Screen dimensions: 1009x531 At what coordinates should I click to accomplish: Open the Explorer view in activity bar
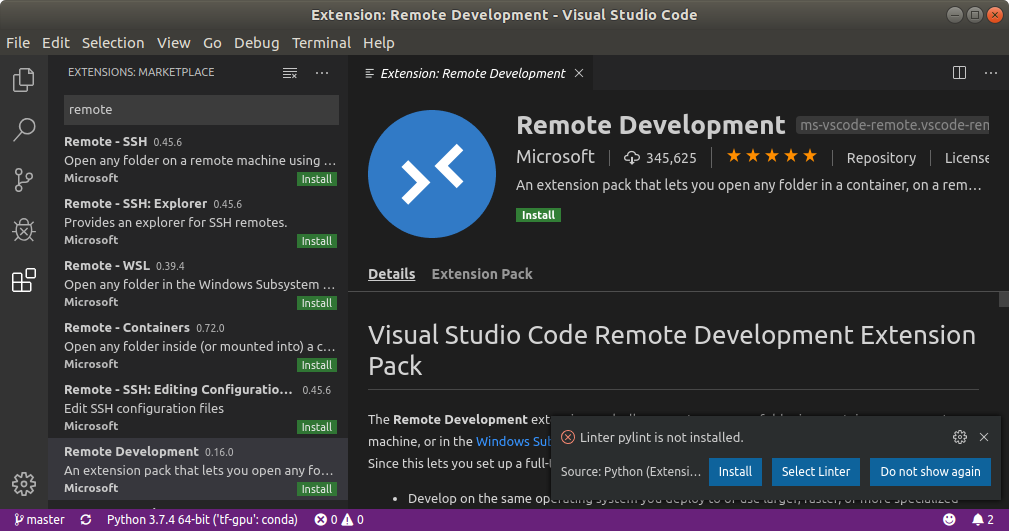coord(24,80)
